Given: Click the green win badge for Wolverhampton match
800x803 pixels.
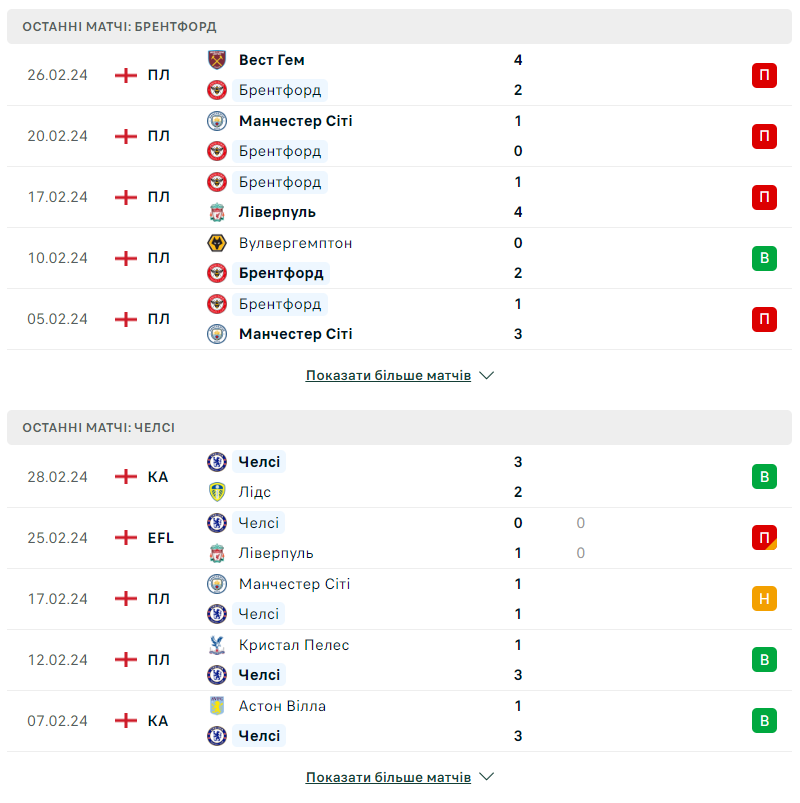Looking at the screenshot, I should 764,258.
